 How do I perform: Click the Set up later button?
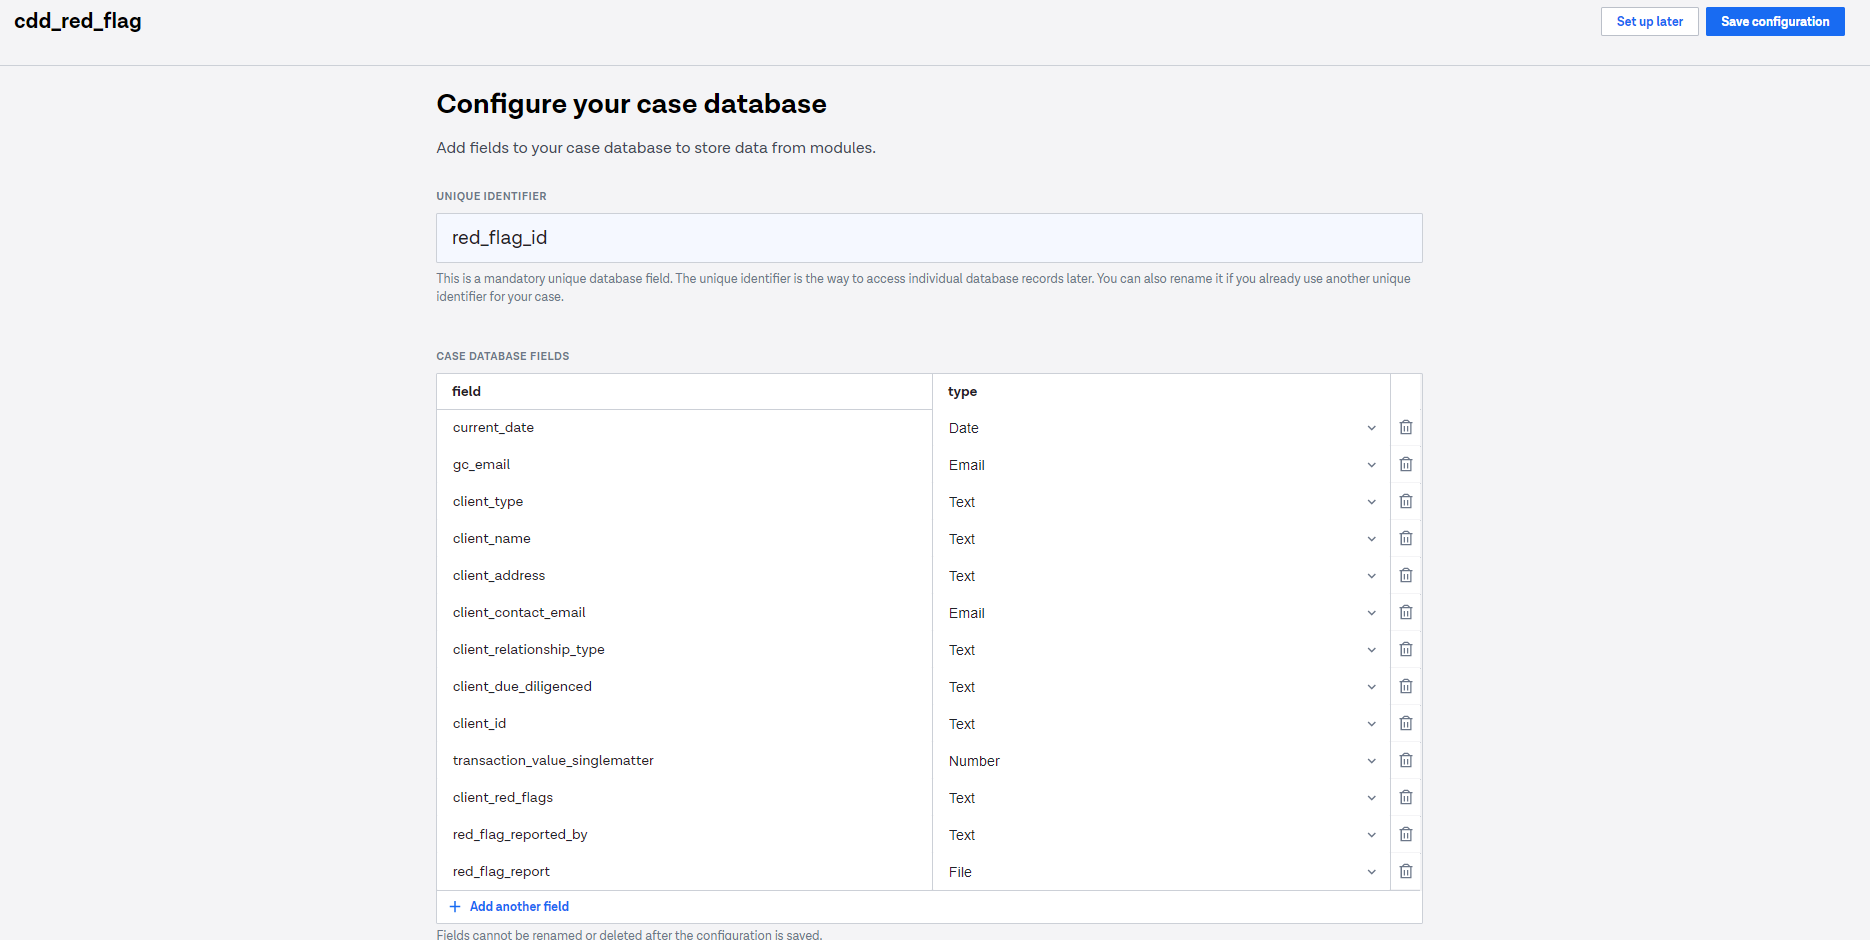click(x=1649, y=21)
